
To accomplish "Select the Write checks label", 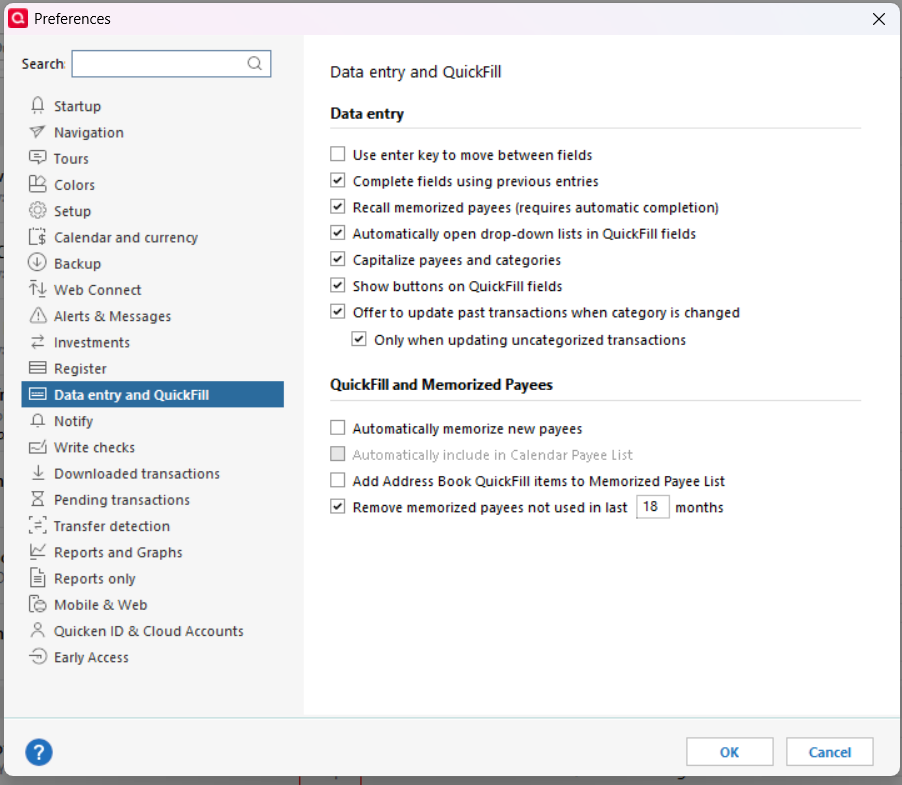I will [x=94, y=447].
